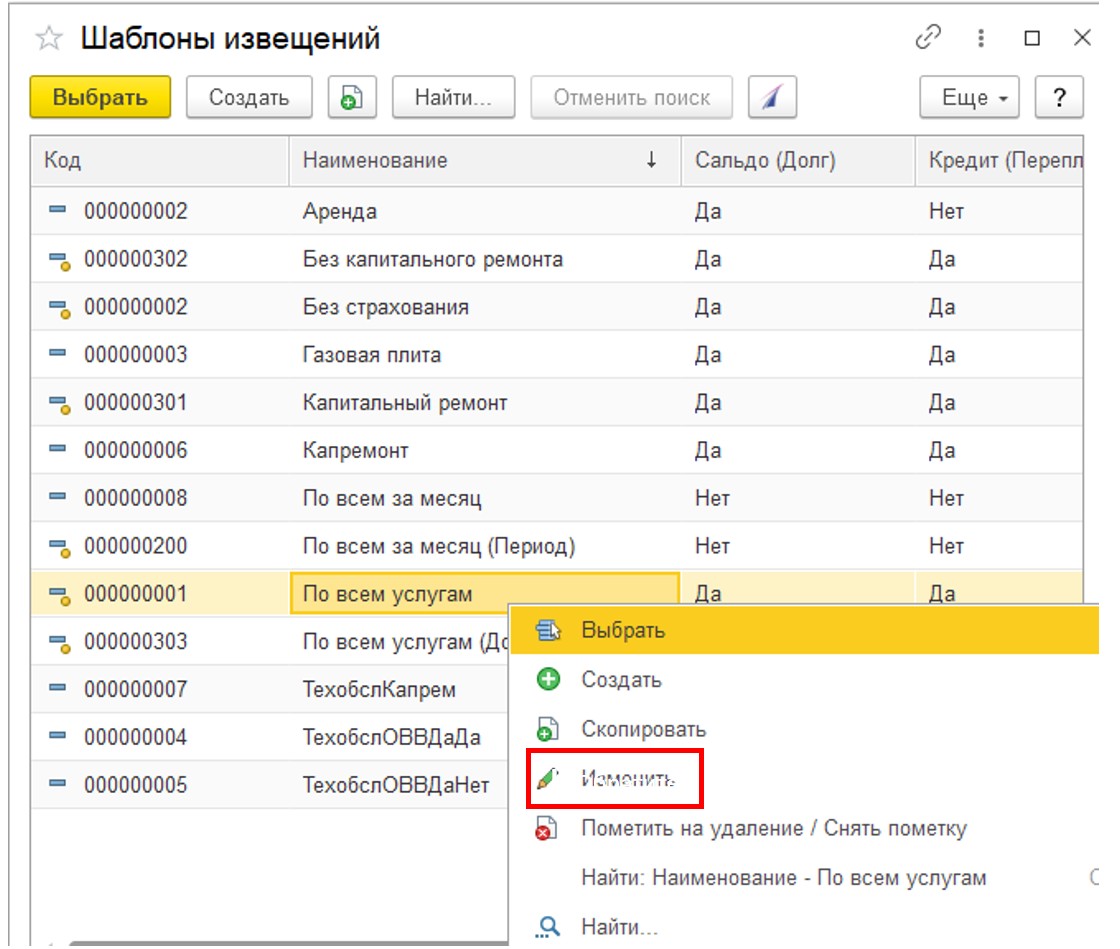1120x949 pixels.
Task: Click the magnifier icon next to Найти... menu item
Action: coord(548,927)
